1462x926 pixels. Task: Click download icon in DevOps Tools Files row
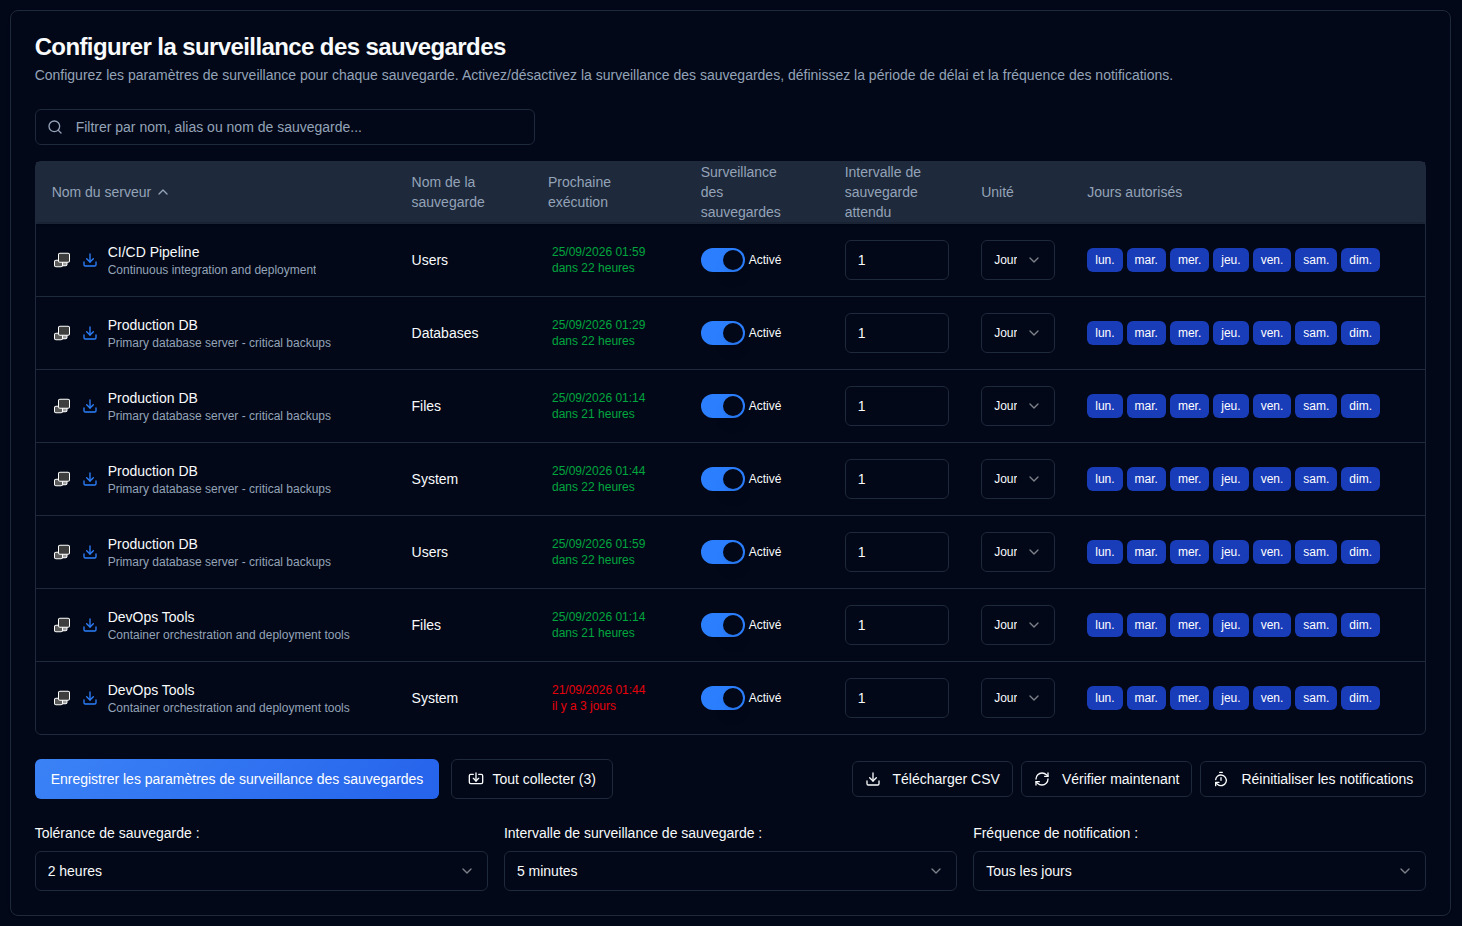click(90, 625)
